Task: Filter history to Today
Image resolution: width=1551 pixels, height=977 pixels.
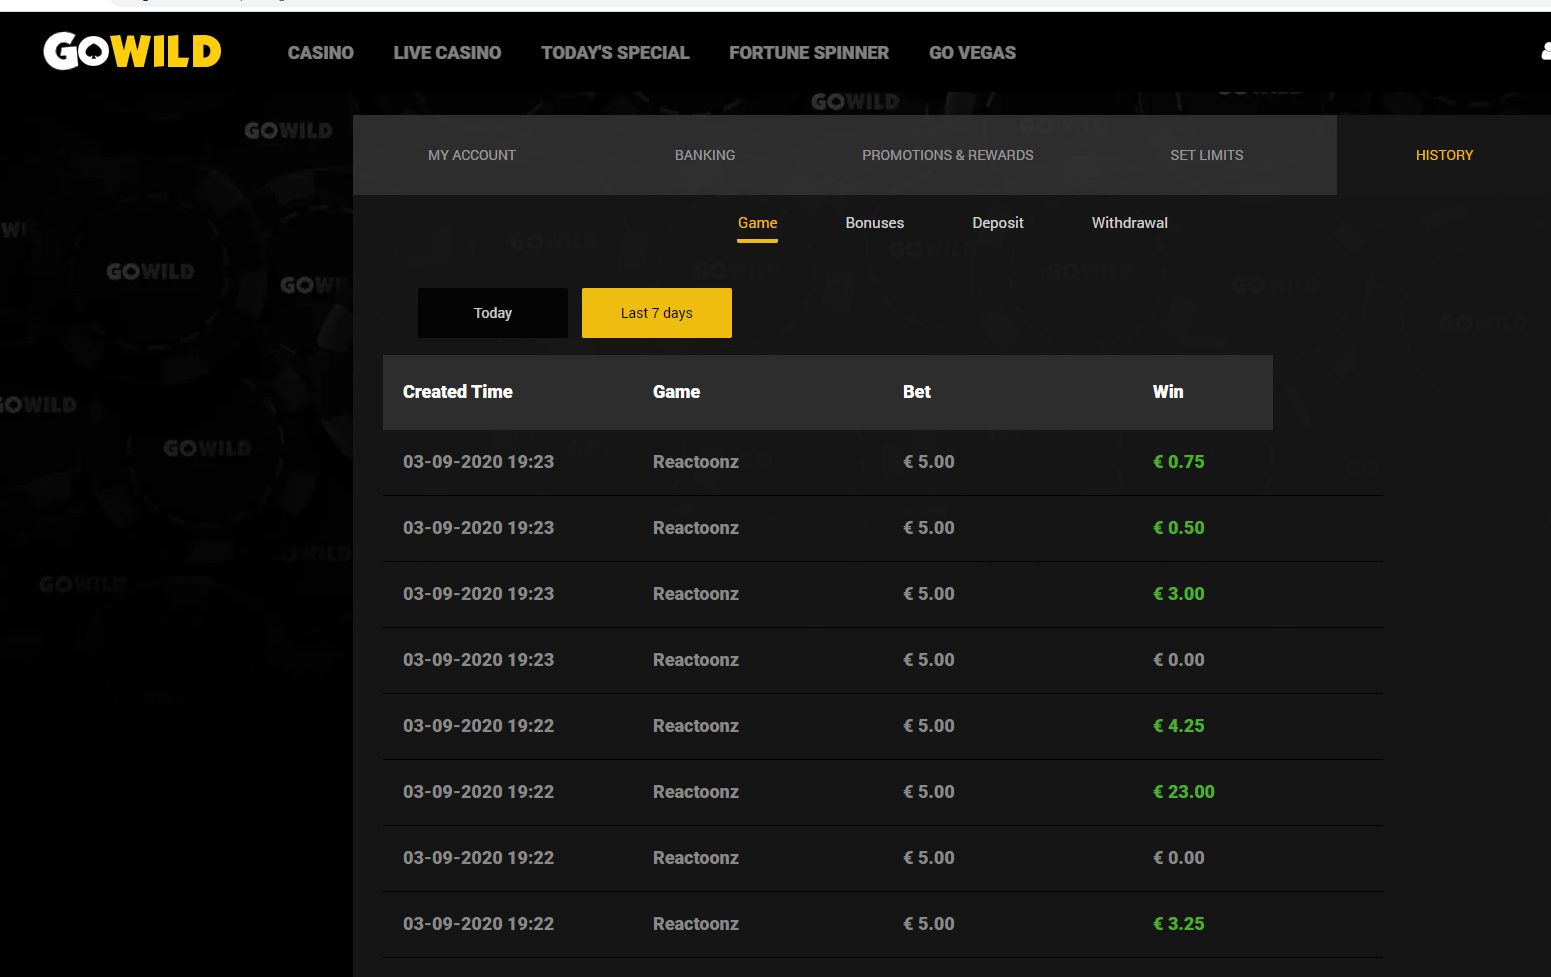Action: (493, 313)
